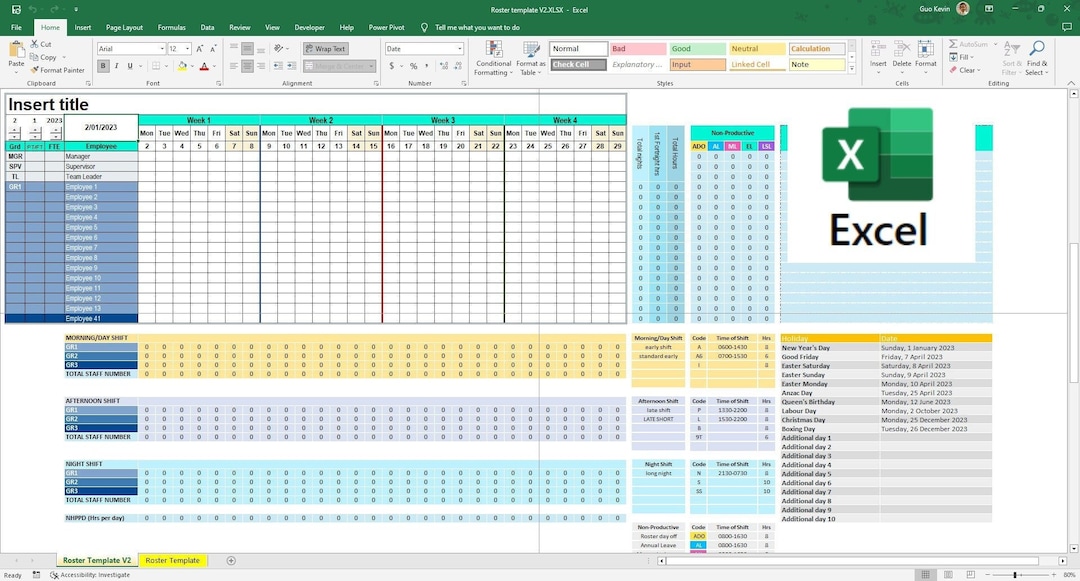This screenshot has height=581, width=1080.
Task: Click the Increase Indent icon
Action: click(x=291, y=66)
